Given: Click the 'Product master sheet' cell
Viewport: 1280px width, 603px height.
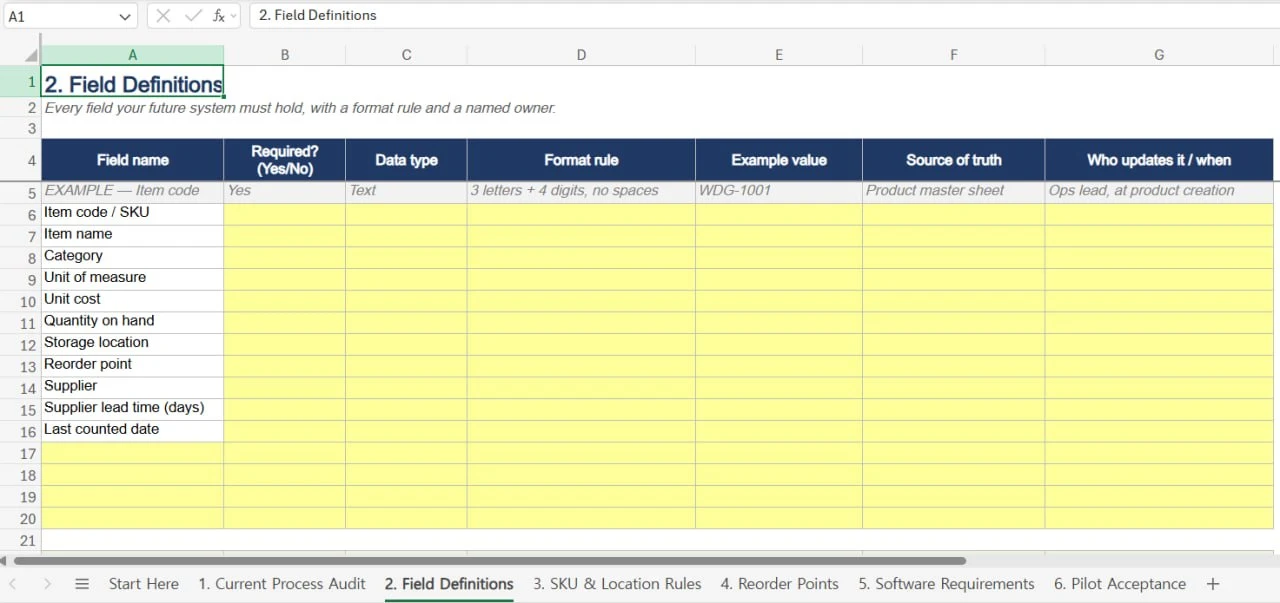Looking at the screenshot, I should click(953, 191).
